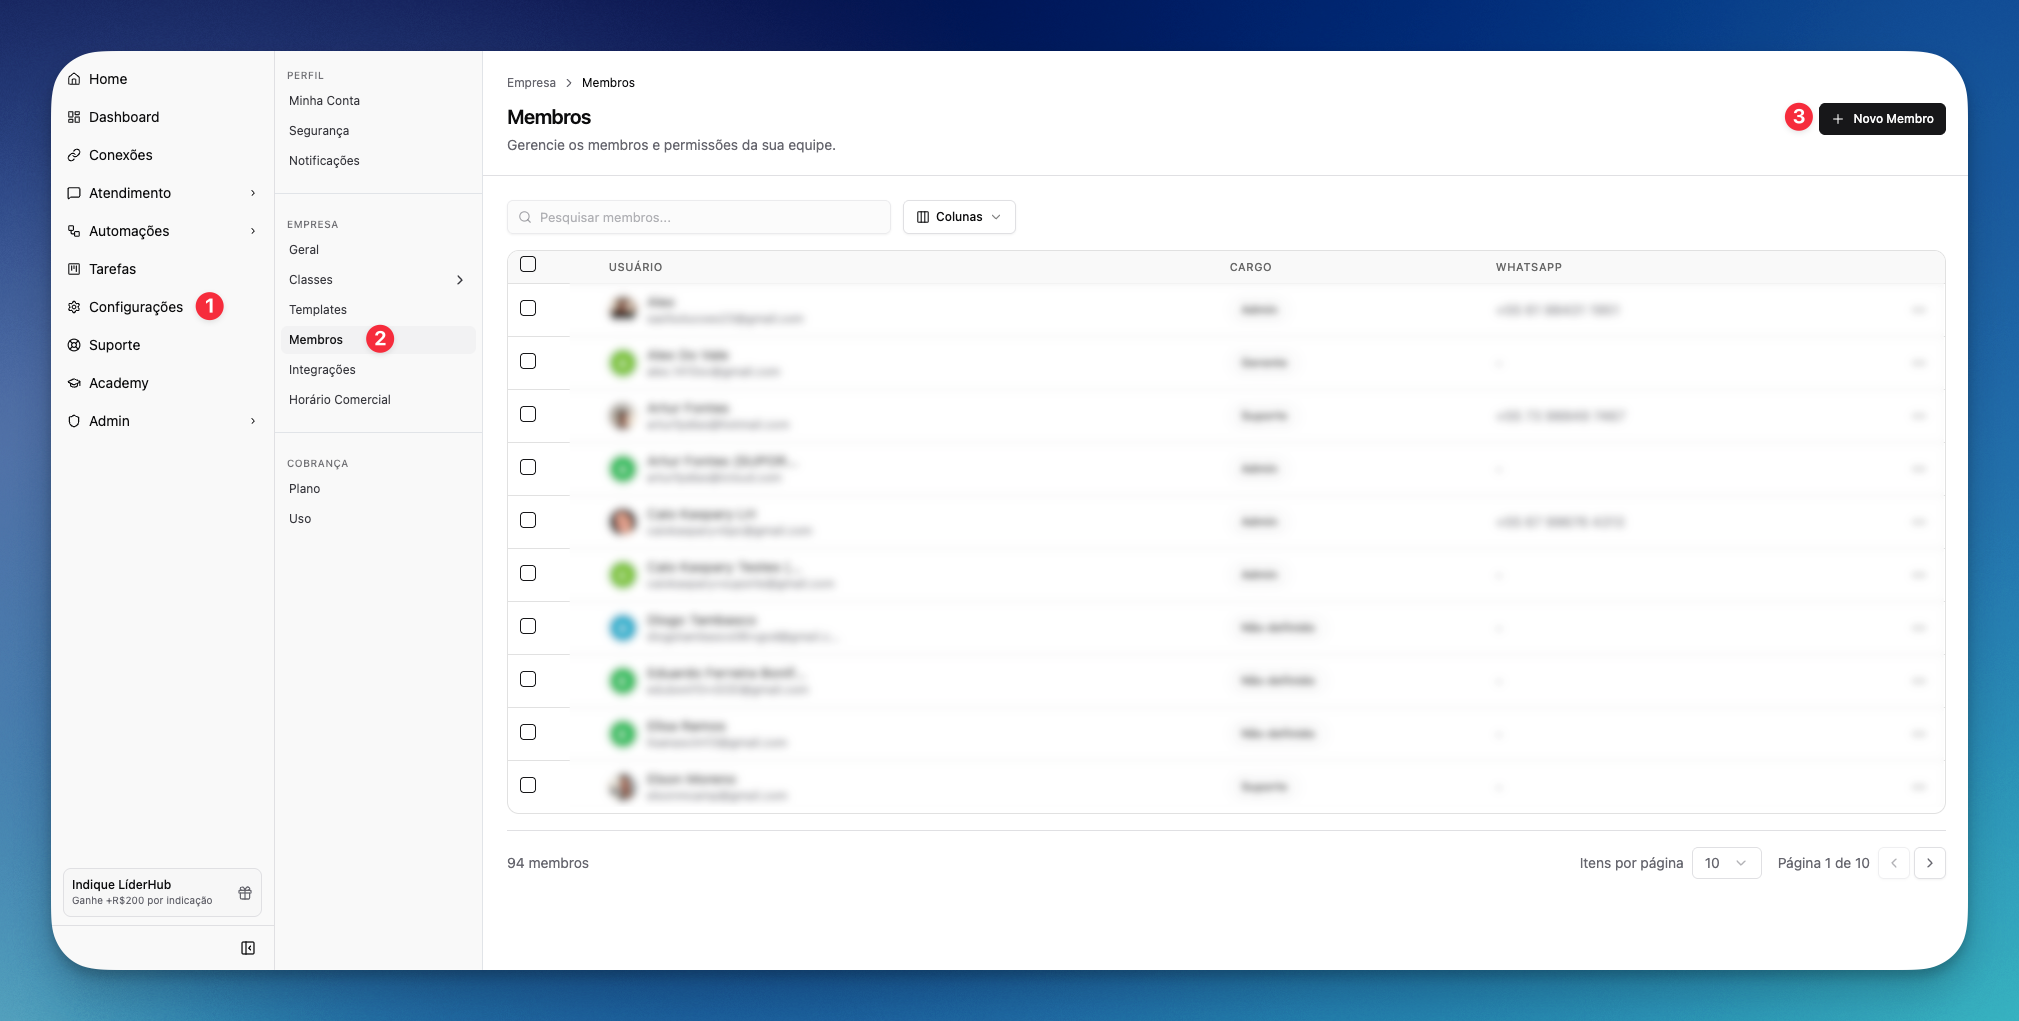Expand the Admin submenu chevron
The height and width of the screenshot is (1021, 2019).
tap(253, 421)
